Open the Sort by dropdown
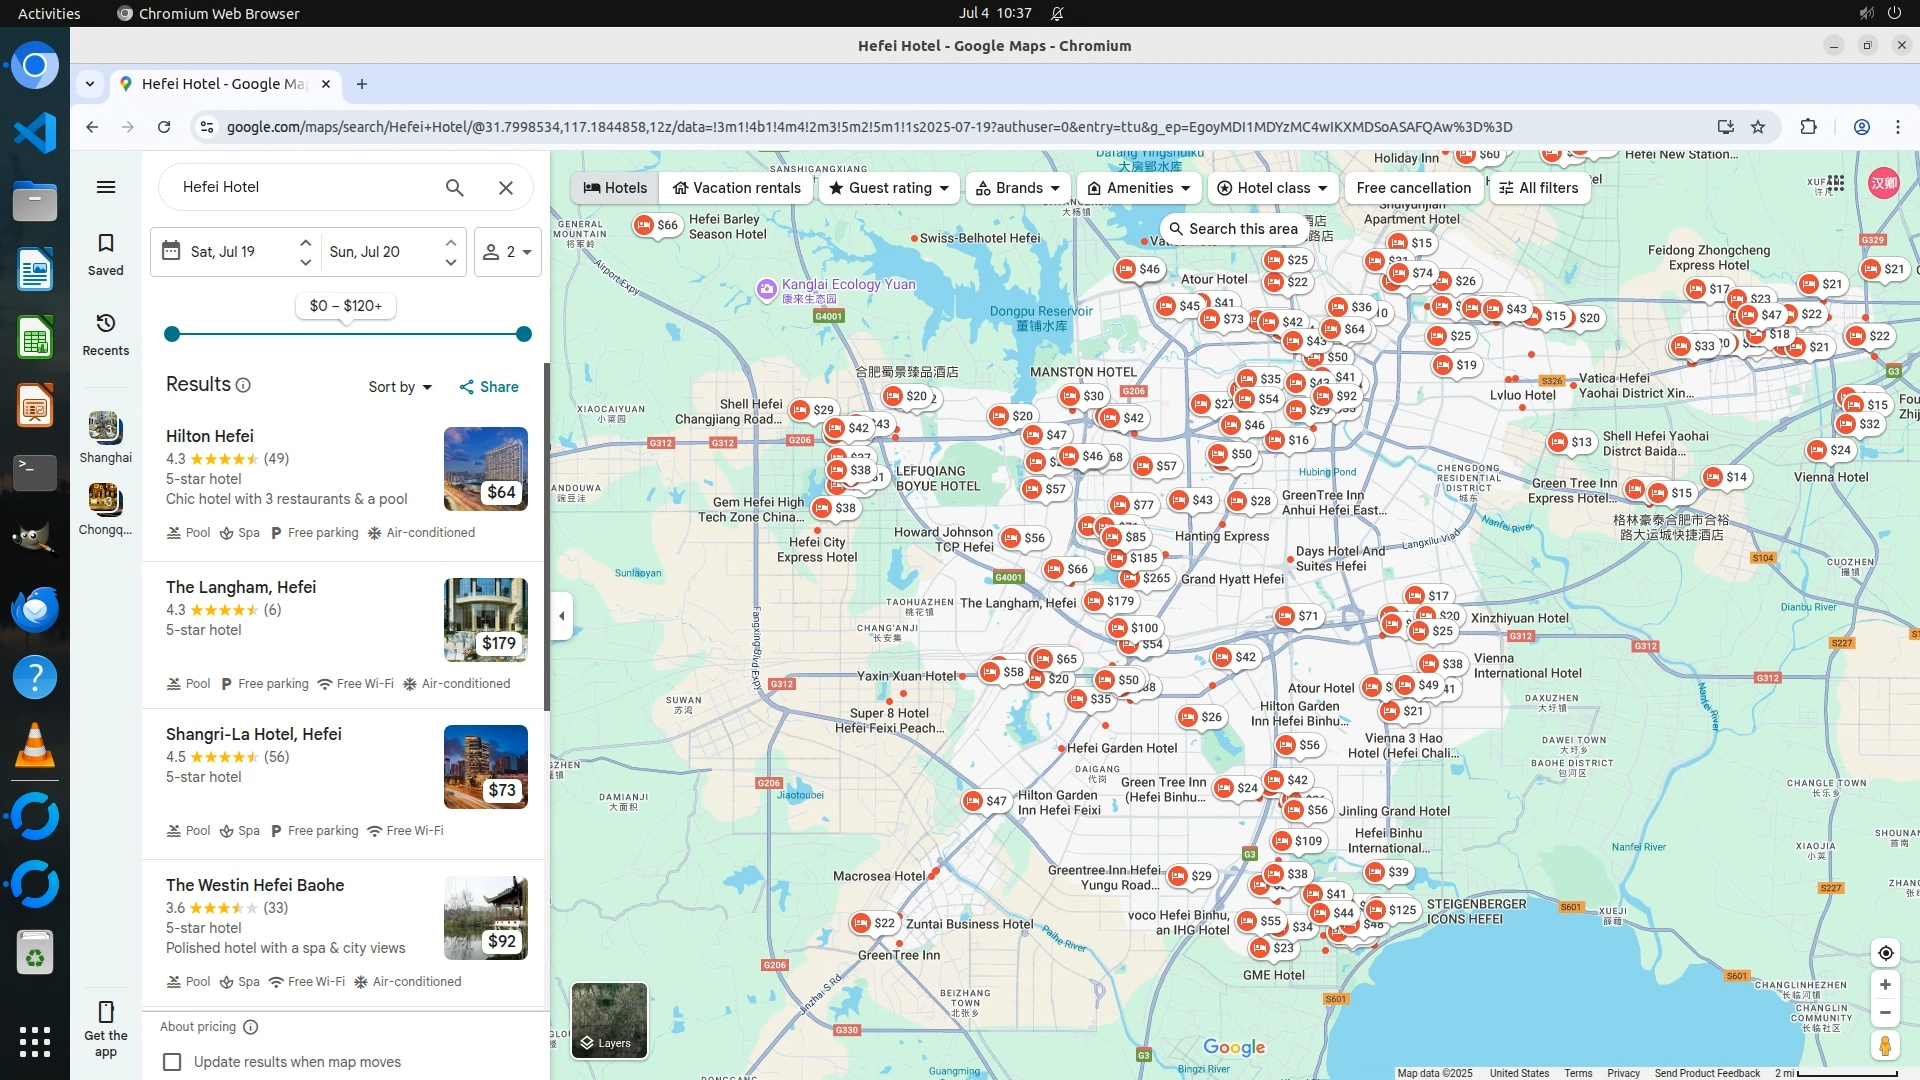The image size is (1920, 1080). tap(400, 387)
